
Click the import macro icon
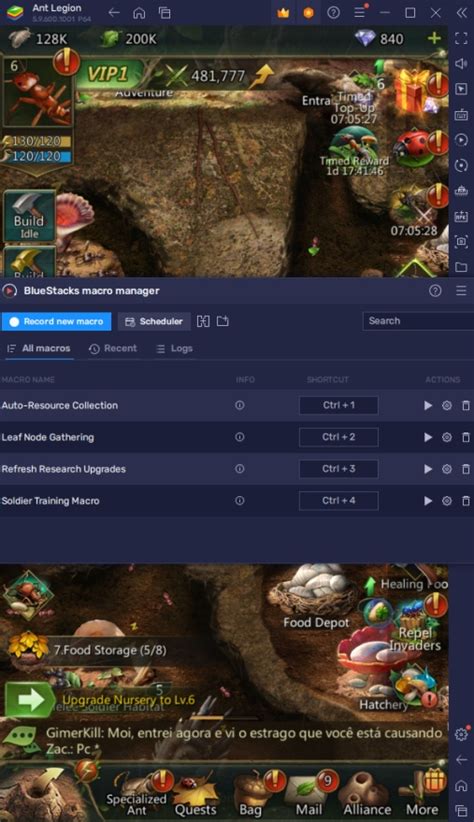[223, 321]
